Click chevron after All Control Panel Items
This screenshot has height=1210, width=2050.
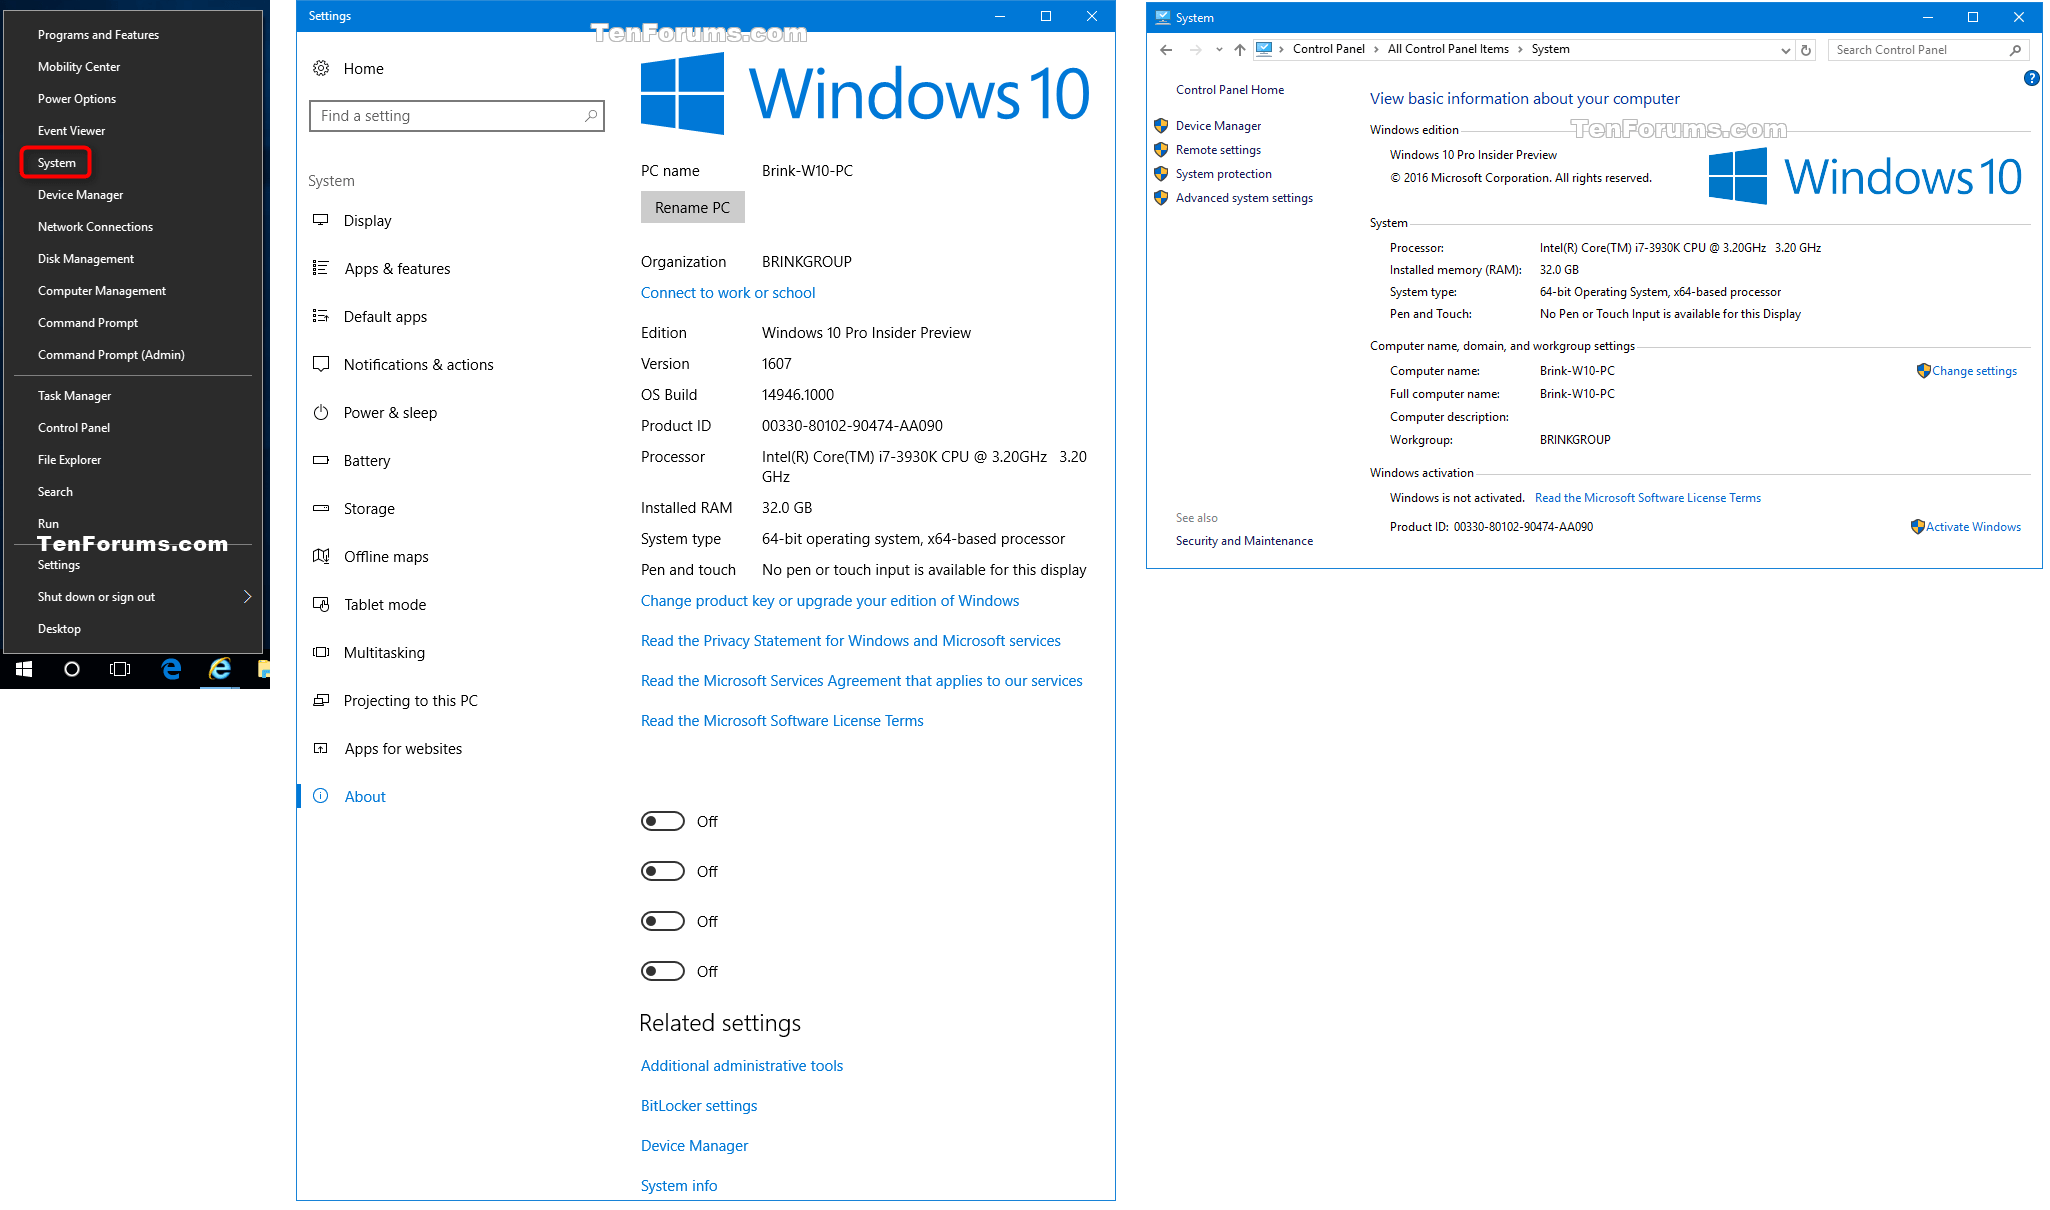pos(1520,49)
